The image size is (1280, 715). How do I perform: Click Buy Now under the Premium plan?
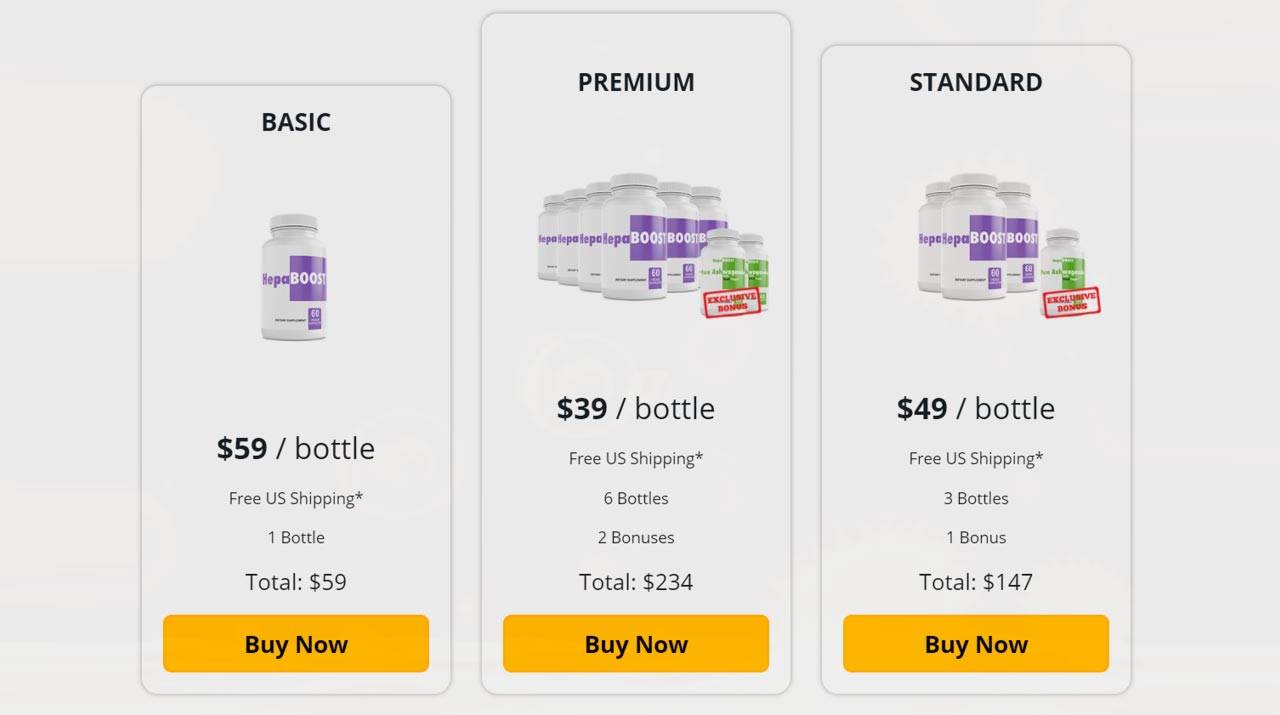(636, 644)
